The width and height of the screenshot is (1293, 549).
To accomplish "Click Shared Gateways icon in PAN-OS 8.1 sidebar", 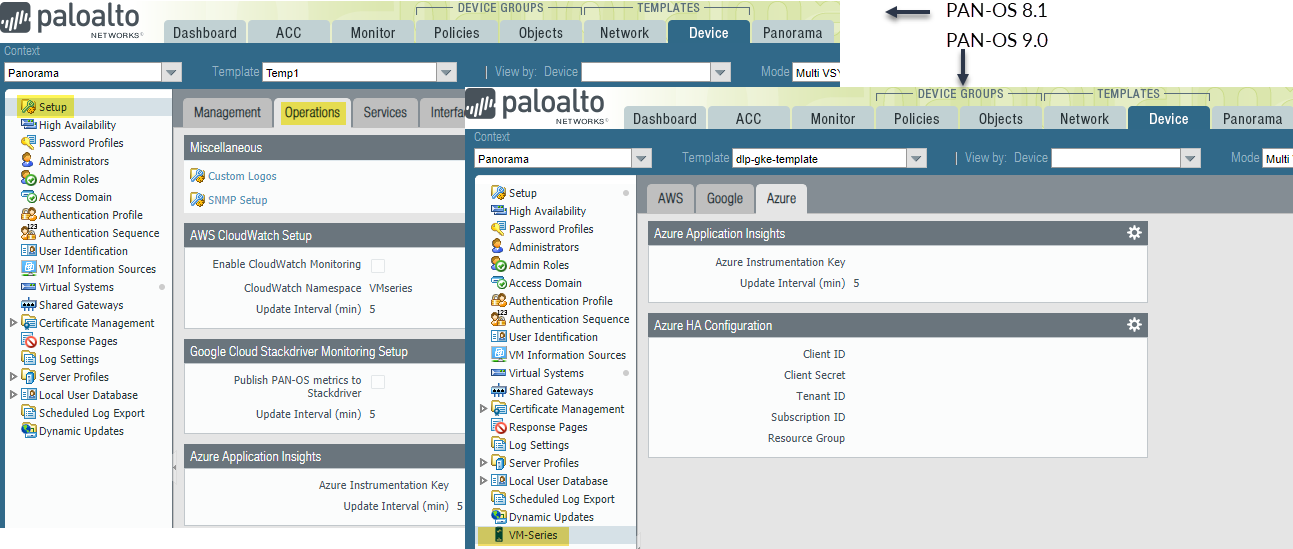I will [29, 305].
